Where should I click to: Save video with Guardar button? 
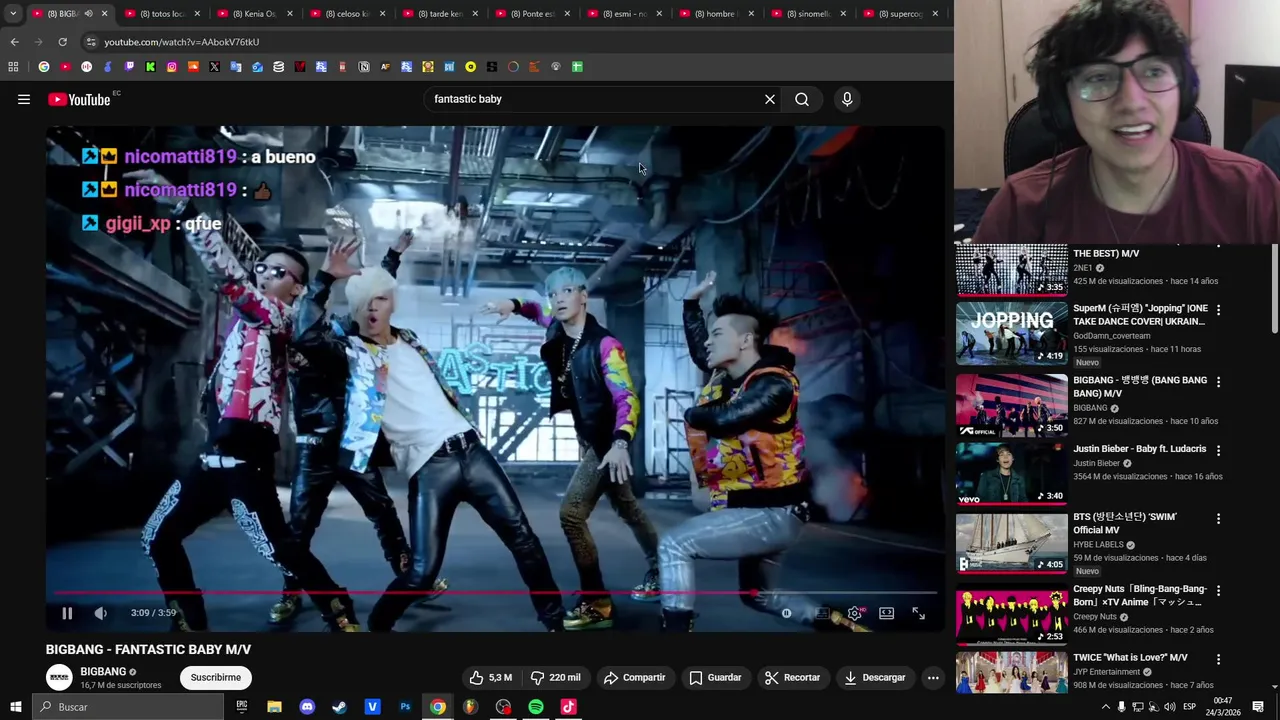tap(715, 677)
